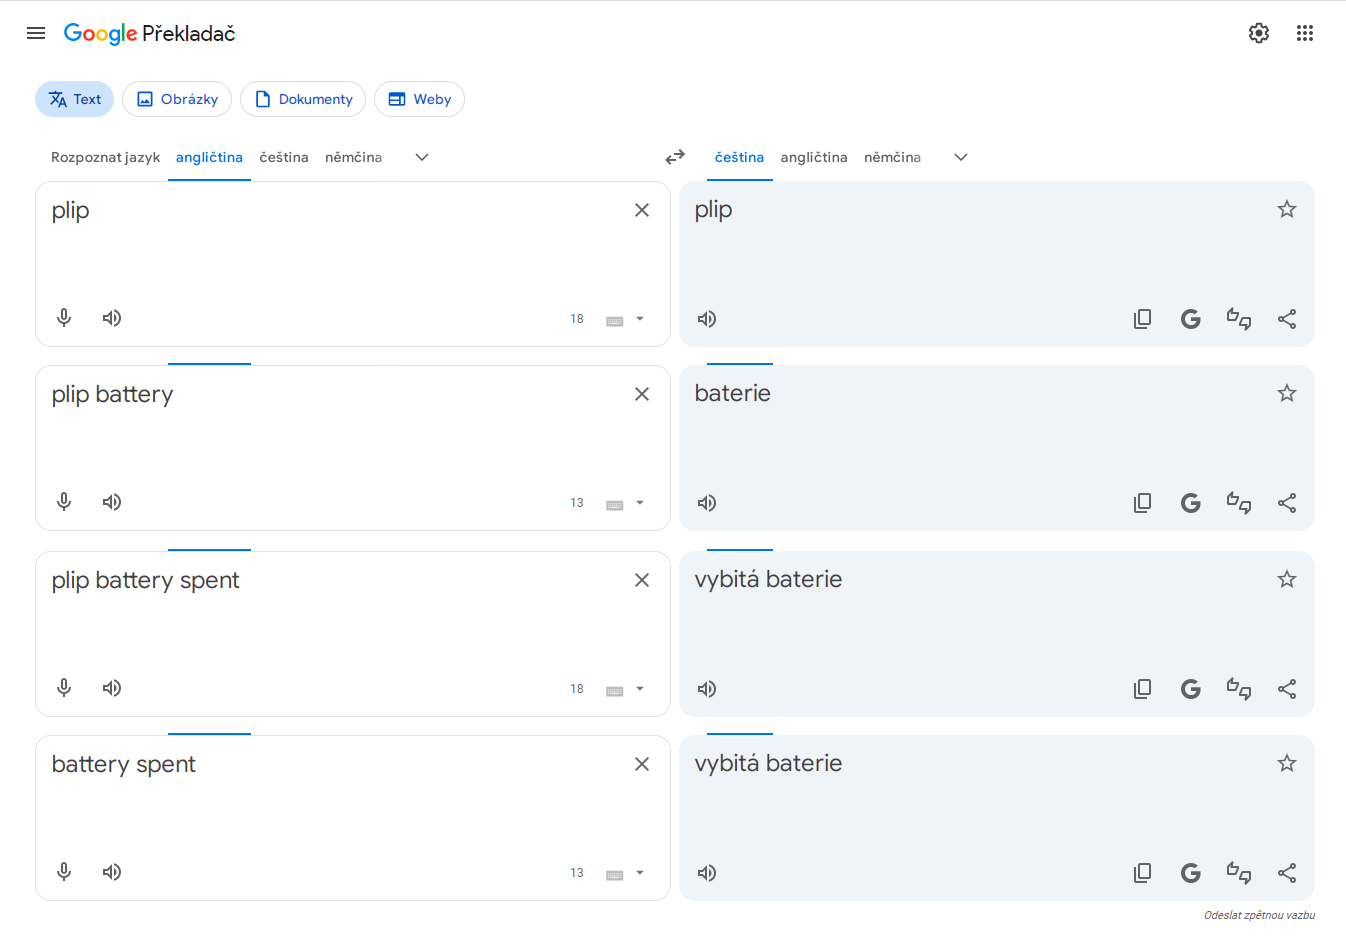Open keyboard input options for 'plip' box

pos(639,319)
